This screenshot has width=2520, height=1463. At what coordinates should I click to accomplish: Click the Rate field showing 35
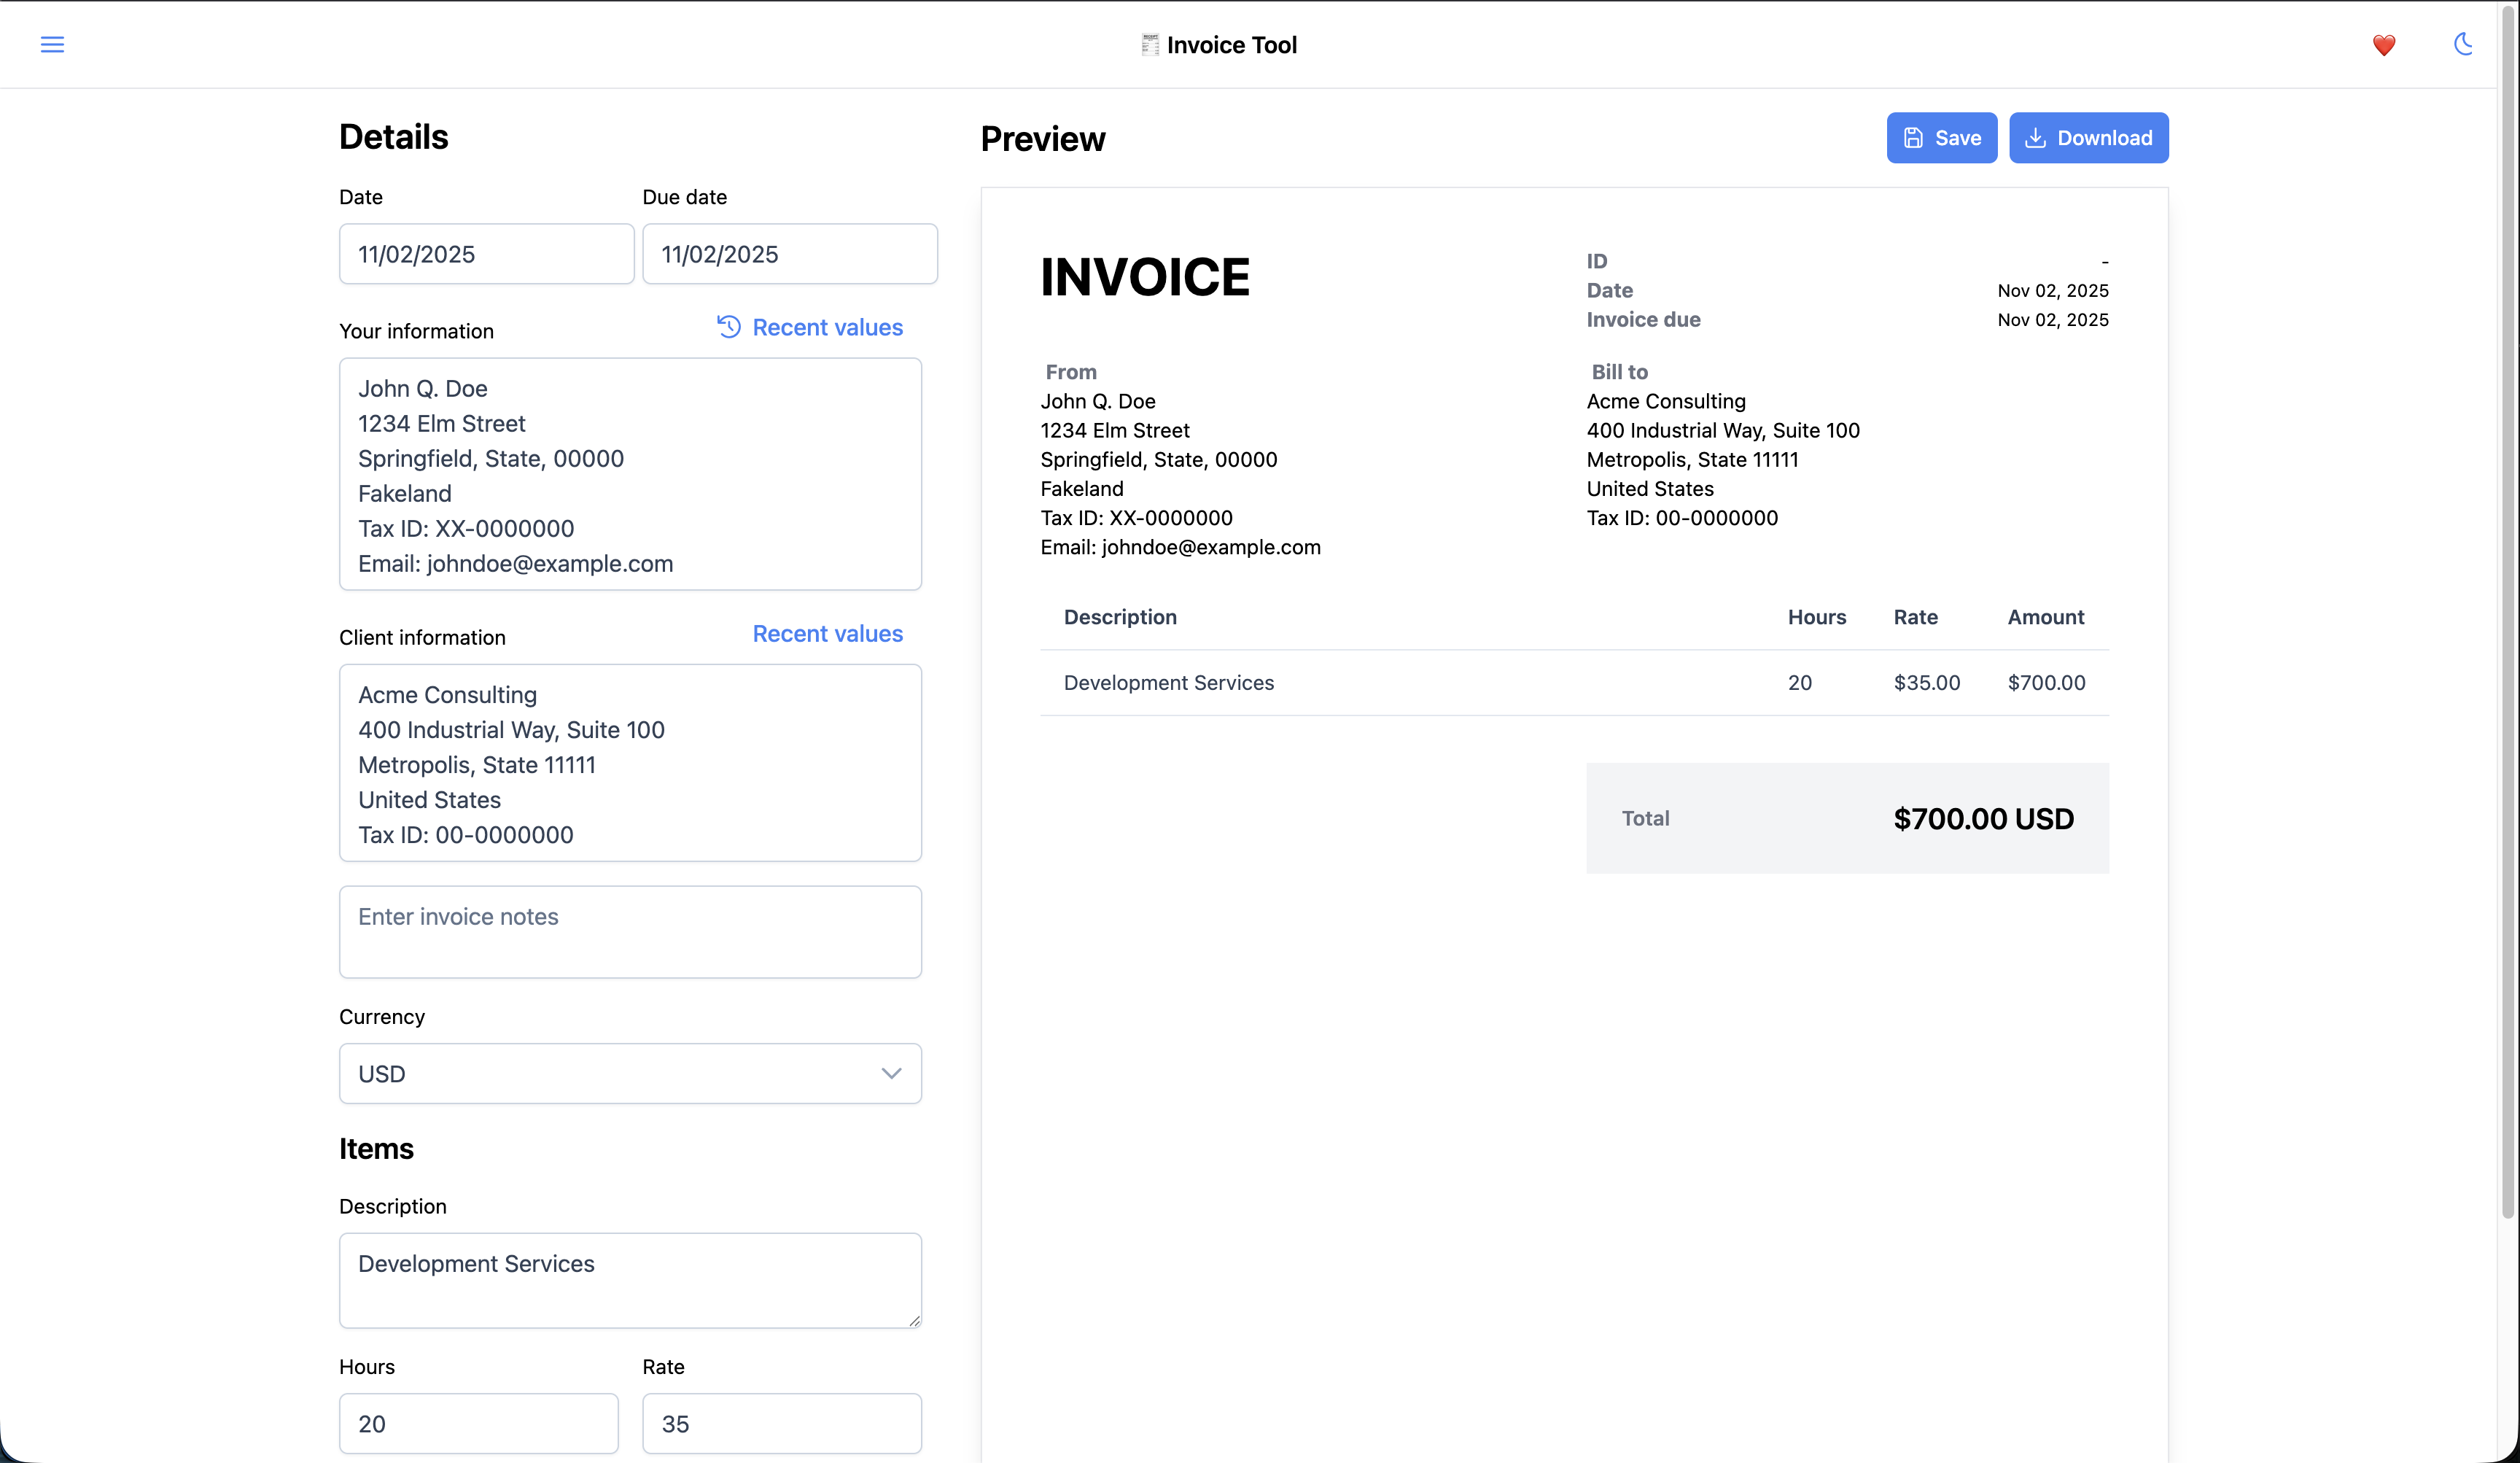pyautogui.click(x=781, y=1423)
